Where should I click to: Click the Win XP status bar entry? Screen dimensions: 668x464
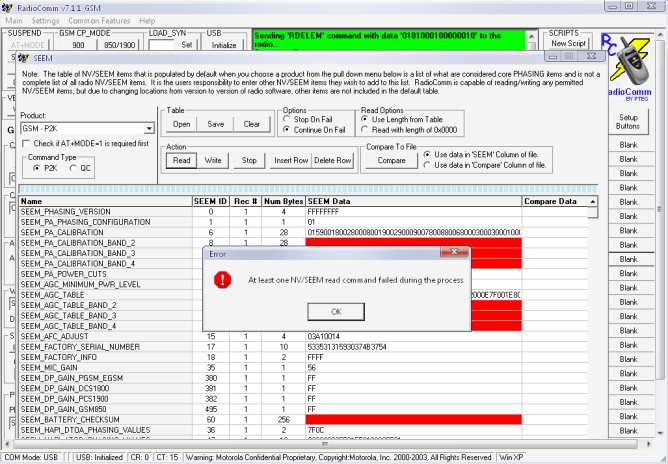pos(511,457)
